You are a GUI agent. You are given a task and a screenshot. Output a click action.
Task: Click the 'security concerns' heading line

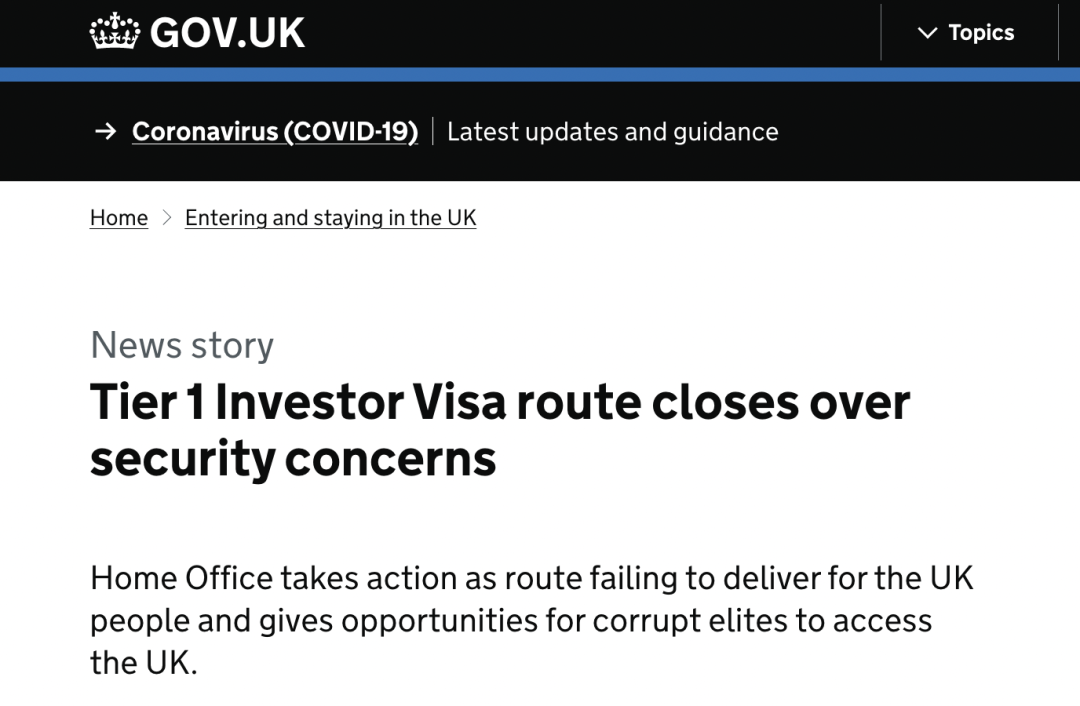pyautogui.click(x=293, y=459)
